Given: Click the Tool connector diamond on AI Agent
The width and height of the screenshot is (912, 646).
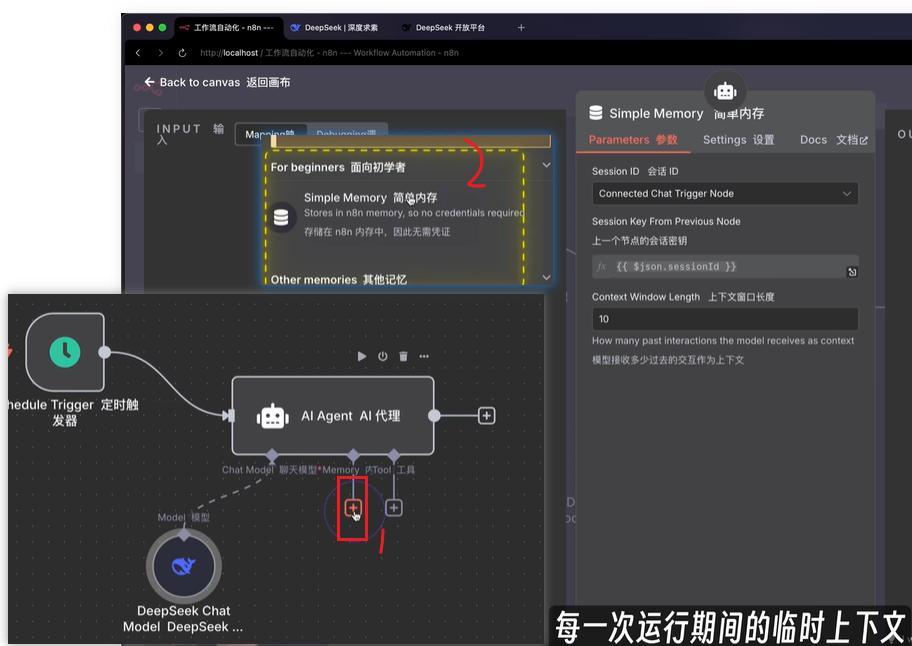Looking at the screenshot, I should pyautogui.click(x=394, y=455).
